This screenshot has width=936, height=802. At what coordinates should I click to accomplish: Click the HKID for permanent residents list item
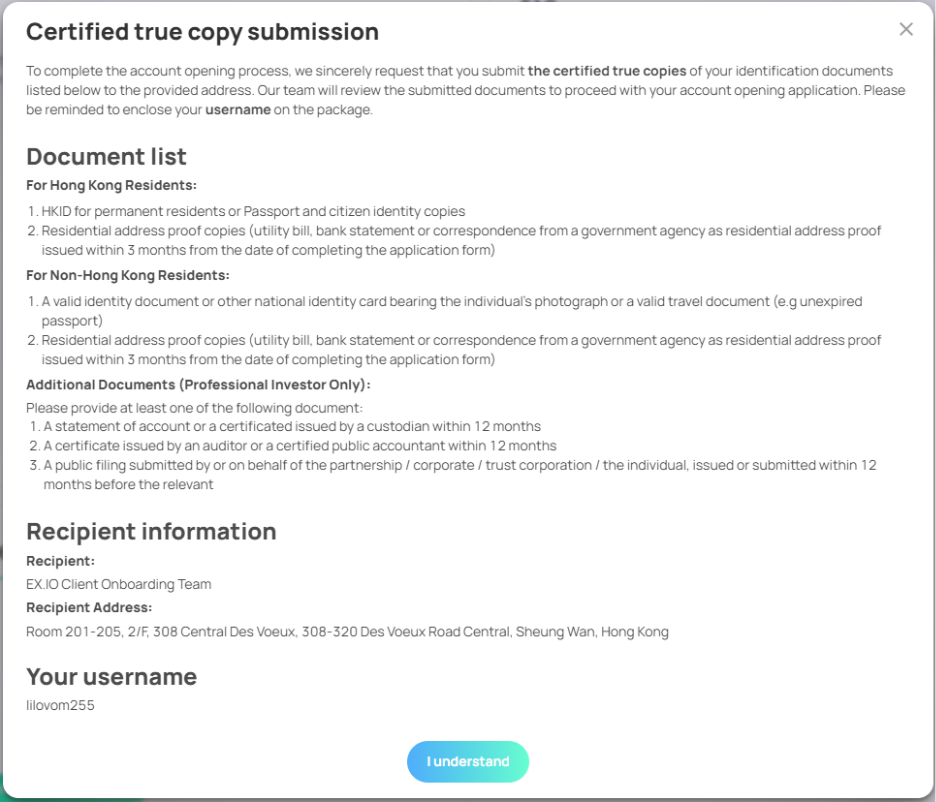pyautogui.click(x=253, y=211)
